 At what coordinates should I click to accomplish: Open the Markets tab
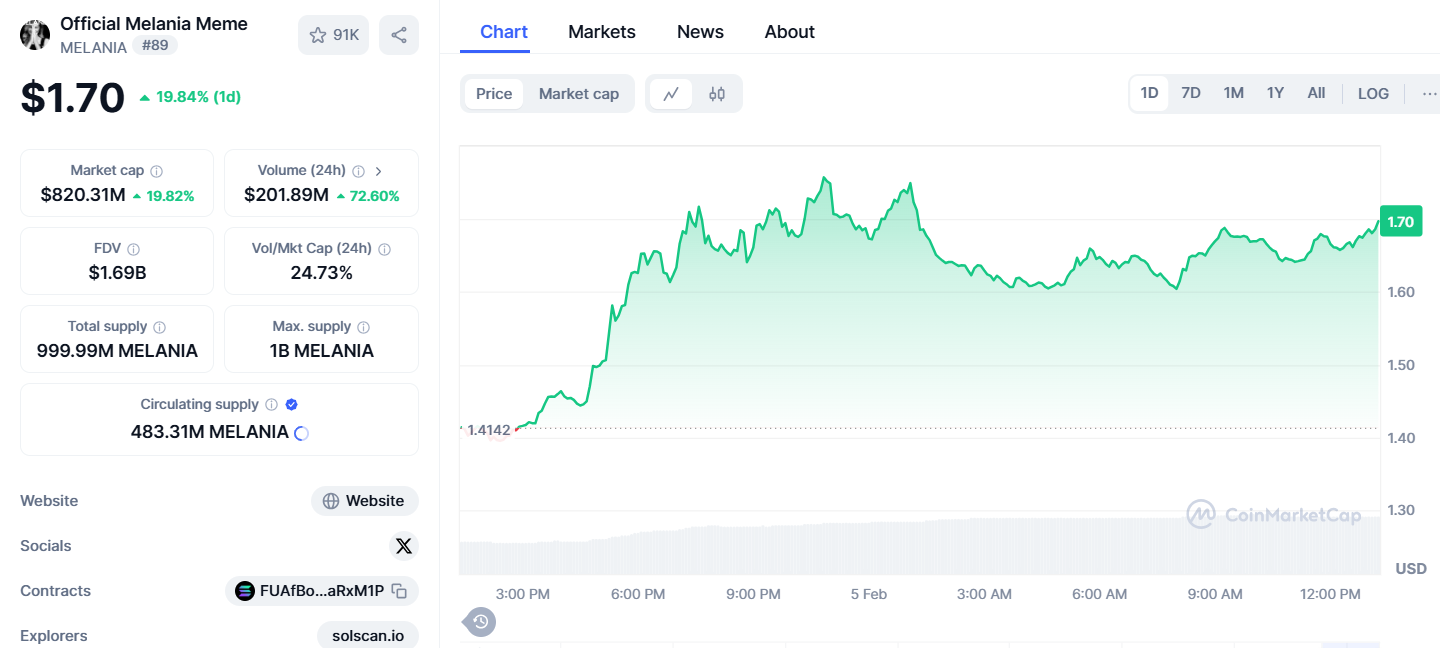(x=602, y=32)
